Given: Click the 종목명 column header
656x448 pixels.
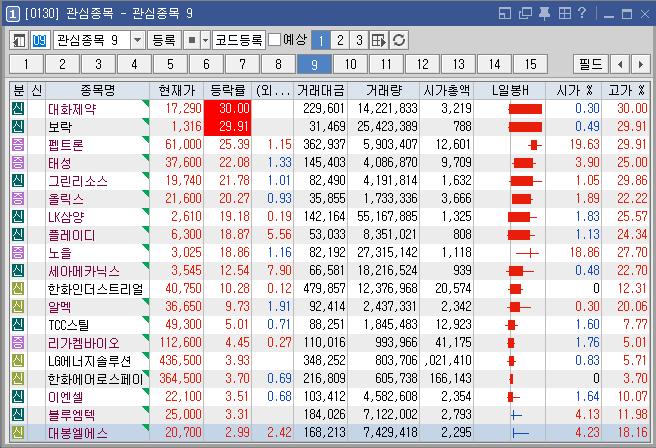Looking at the screenshot, I should 97,90.
